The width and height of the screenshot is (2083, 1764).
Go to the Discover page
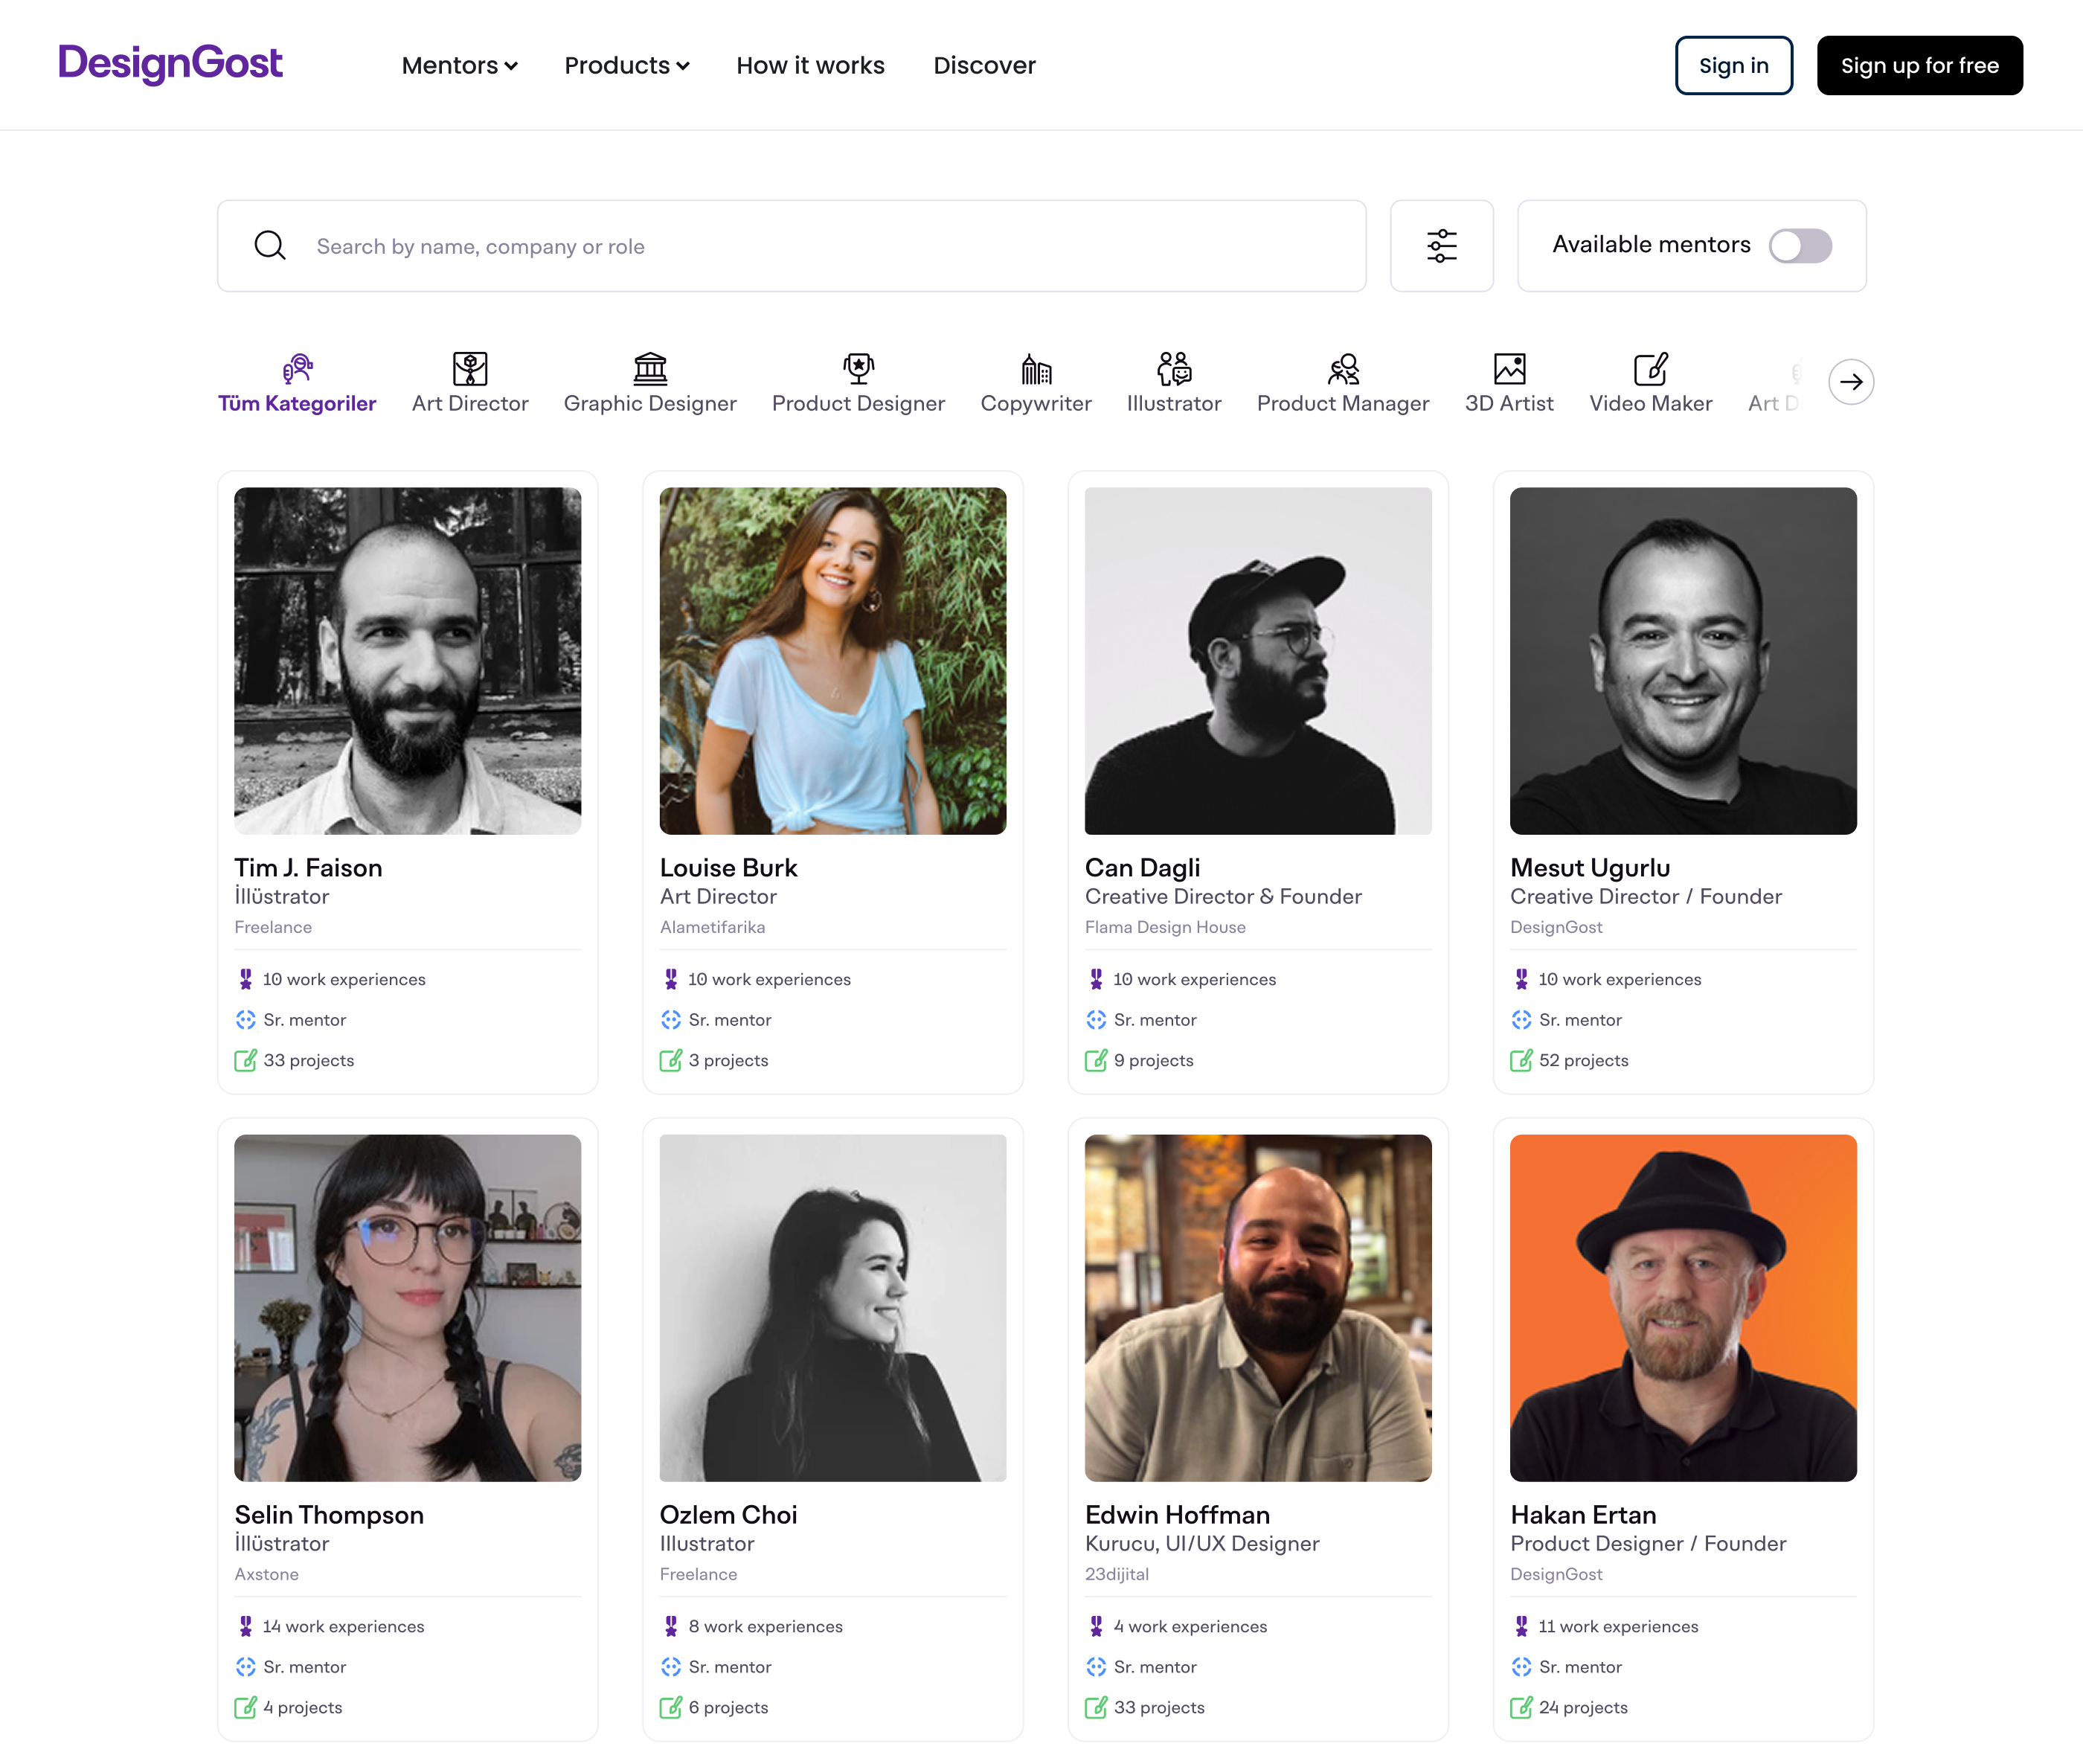pos(984,66)
